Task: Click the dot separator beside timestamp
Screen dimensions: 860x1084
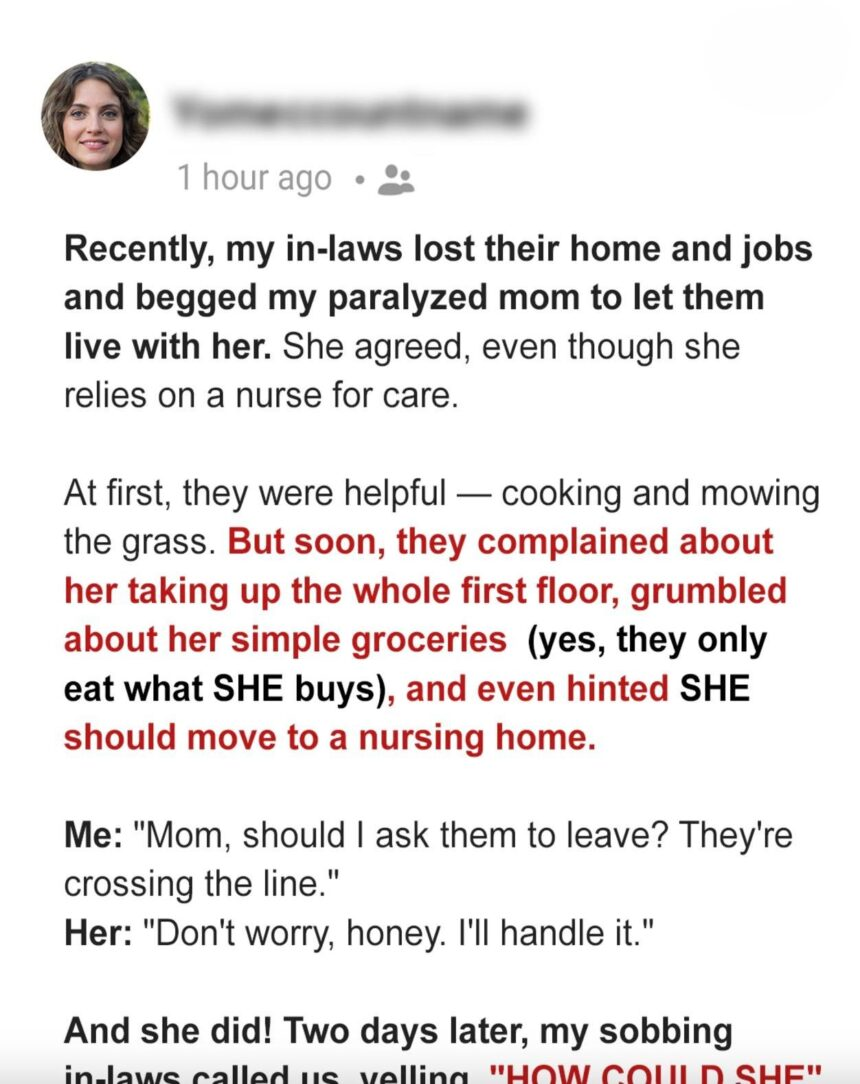Action: tap(358, 180)
